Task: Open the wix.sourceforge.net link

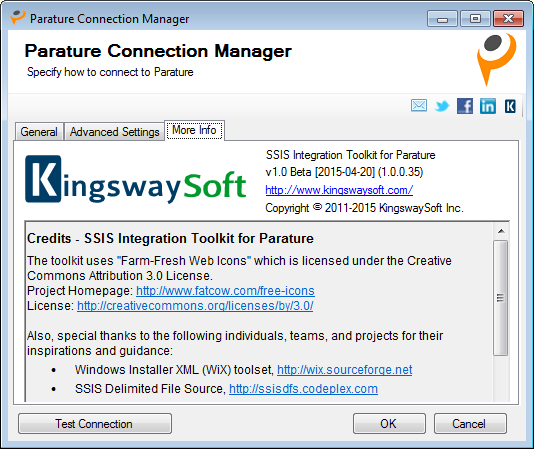Action: pyautogui.click(x=345, y=370)
